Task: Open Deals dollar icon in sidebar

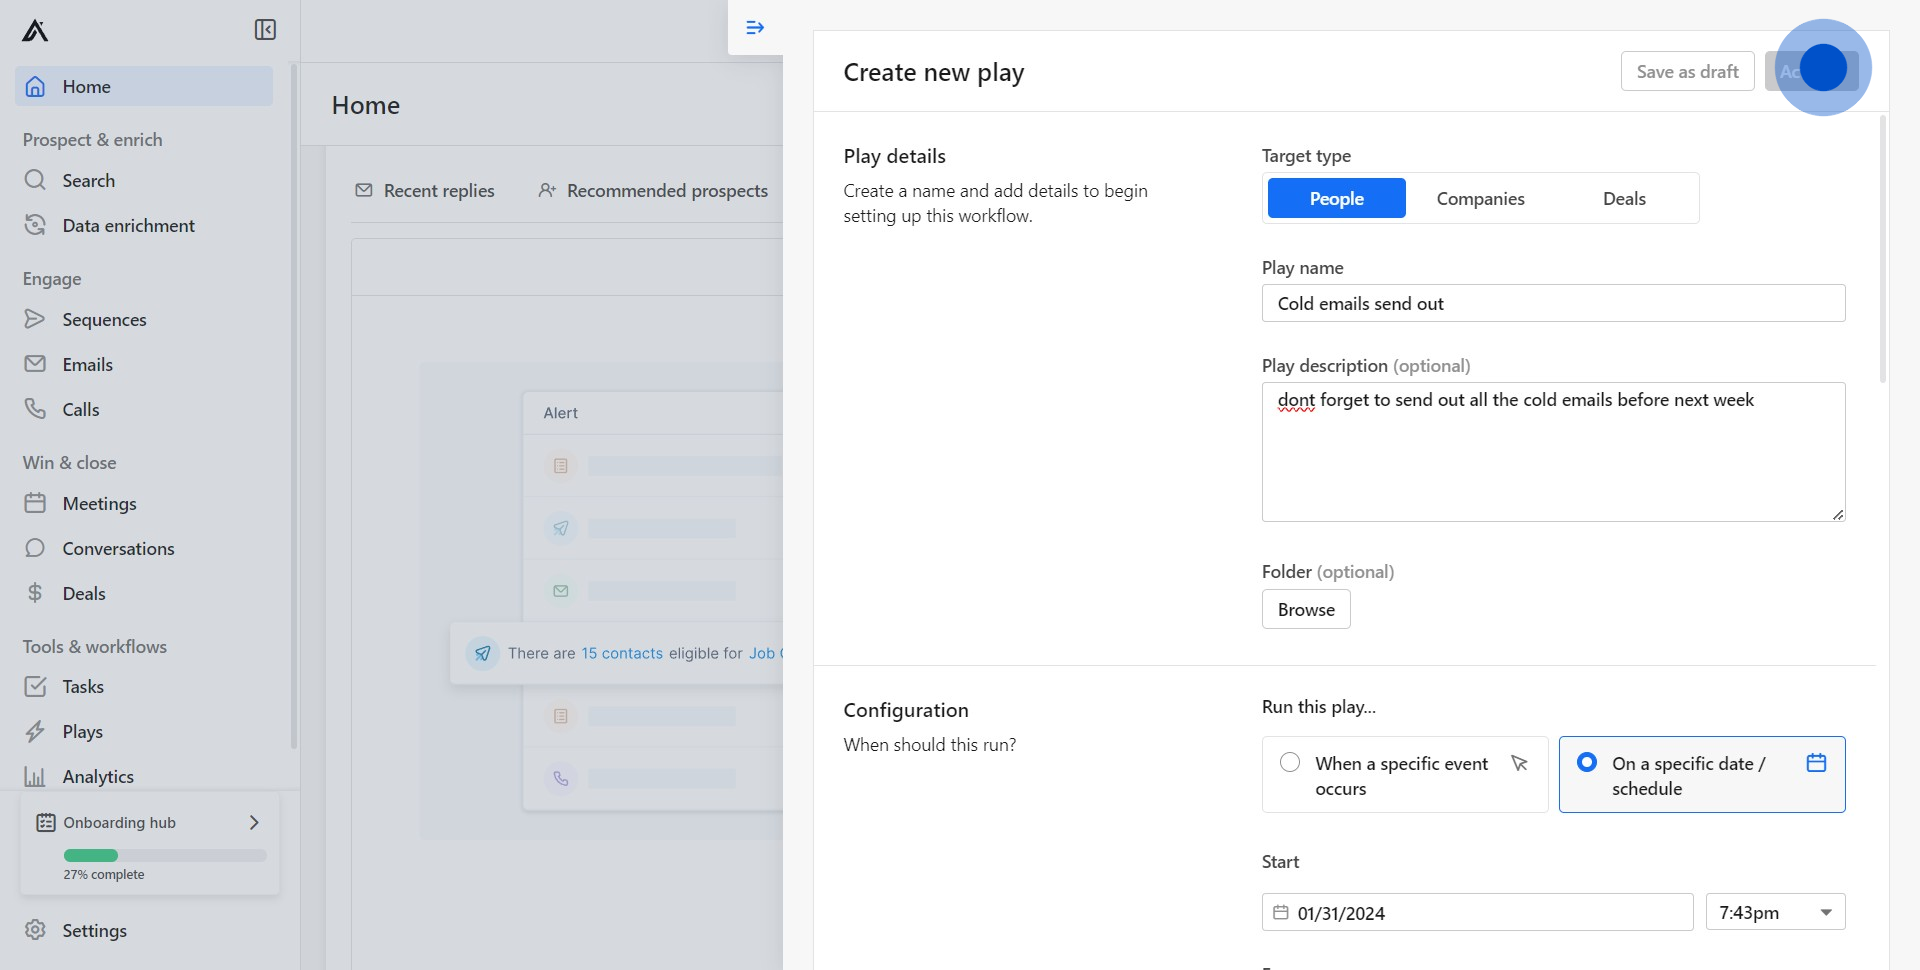Action: click(x=35, y=594)
